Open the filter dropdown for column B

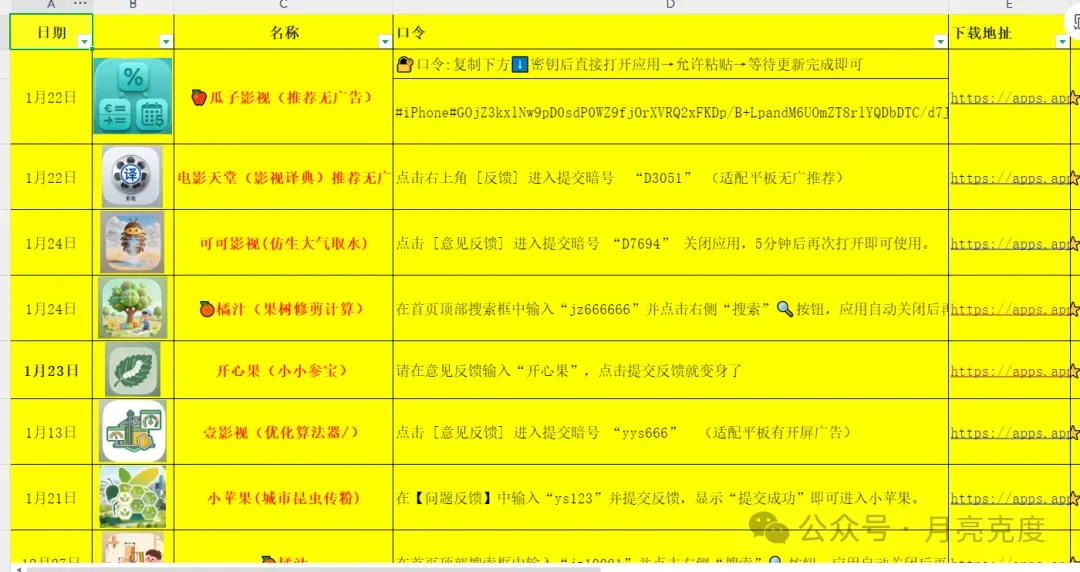click(x=166, y=42)
